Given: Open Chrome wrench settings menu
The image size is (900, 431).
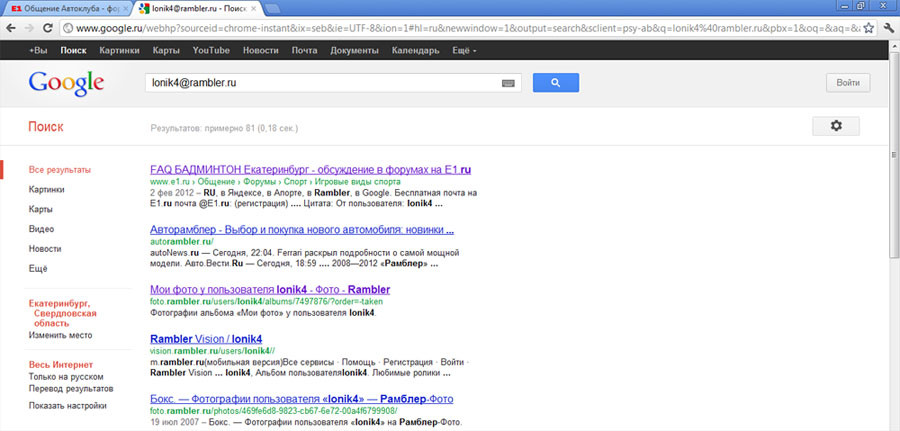Looking at the screenshot, I should [889, 28].
